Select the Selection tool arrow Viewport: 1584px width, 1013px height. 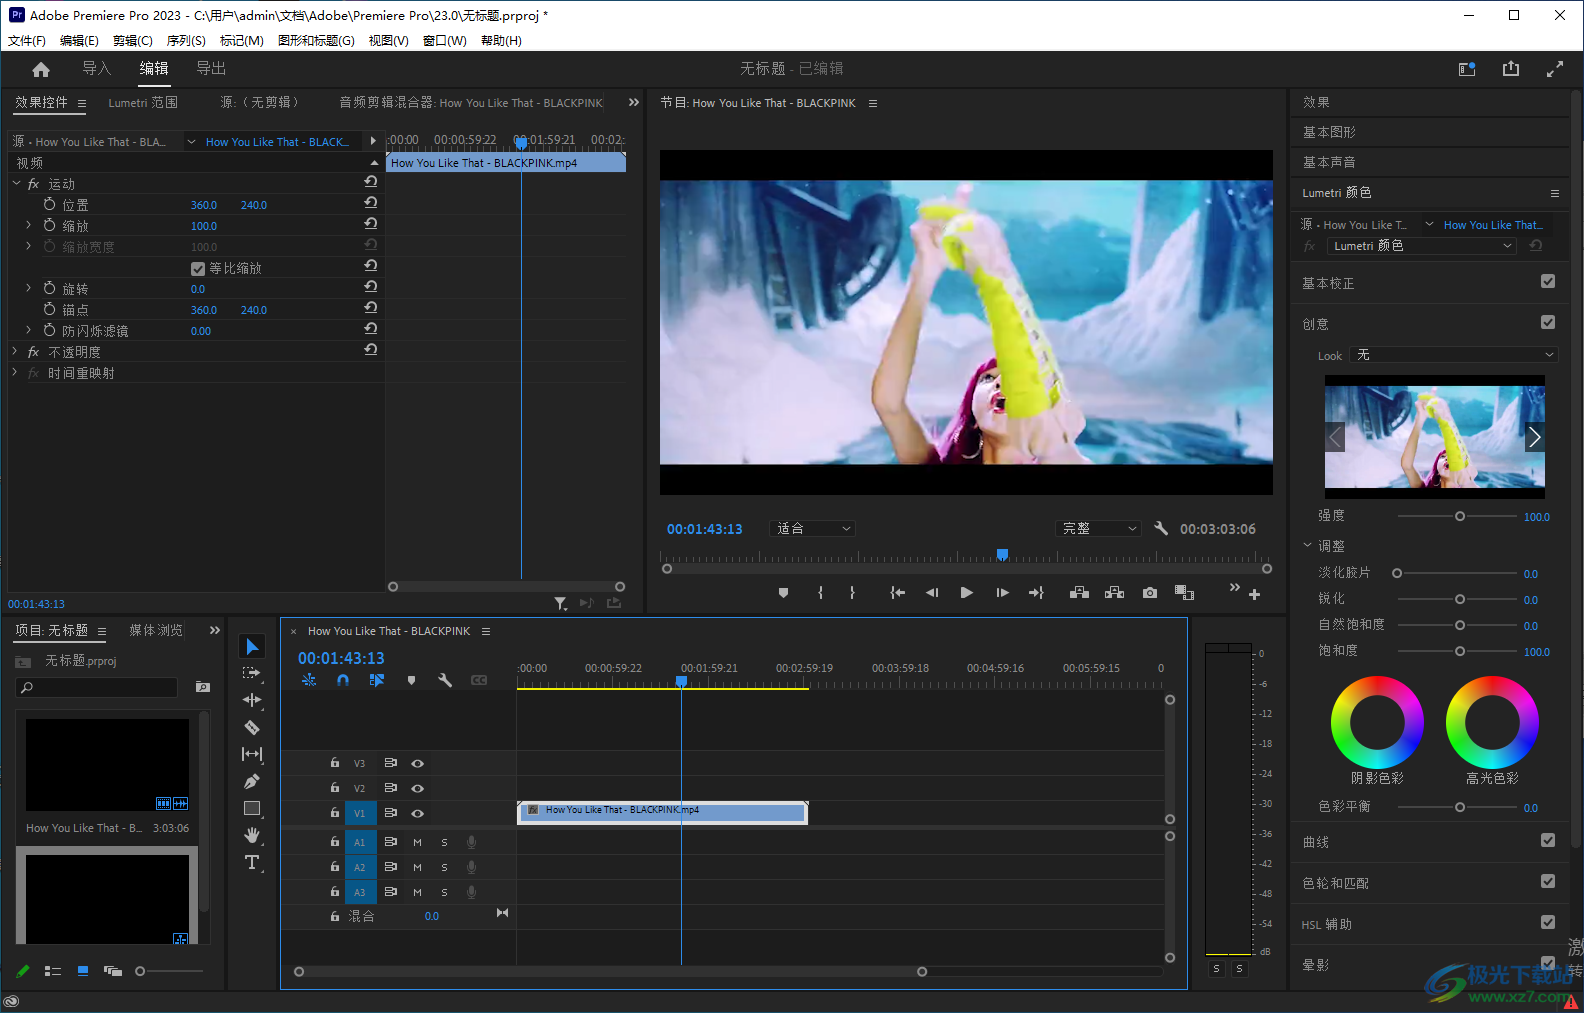(252, 647)
